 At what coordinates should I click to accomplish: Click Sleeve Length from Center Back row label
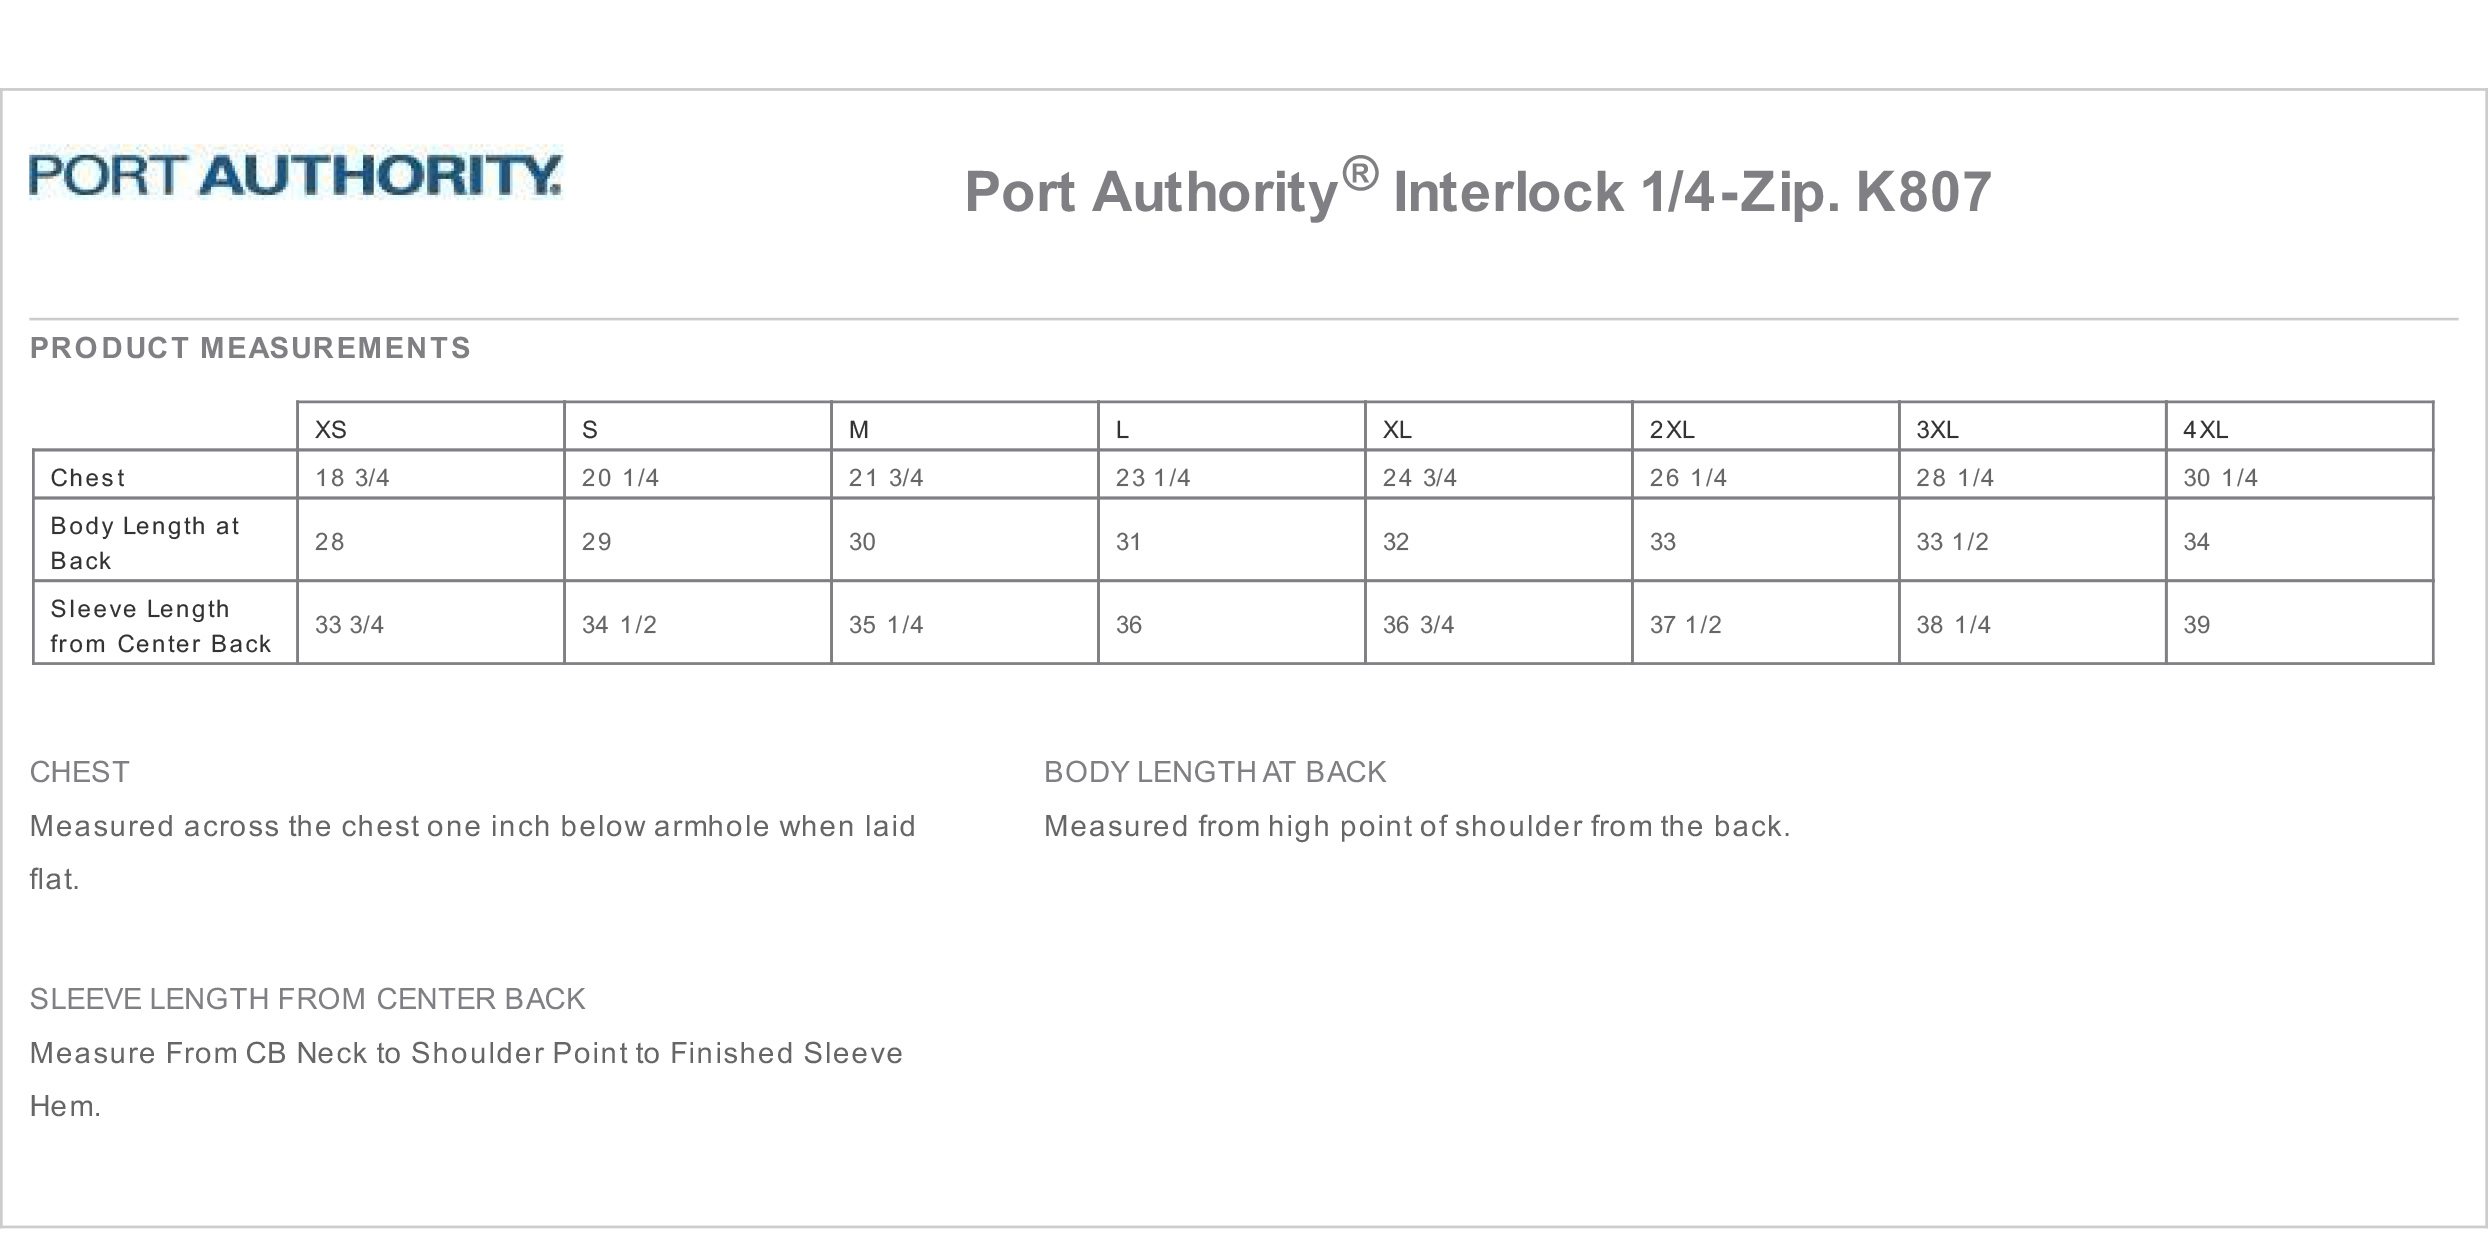(x=160, y=626)
